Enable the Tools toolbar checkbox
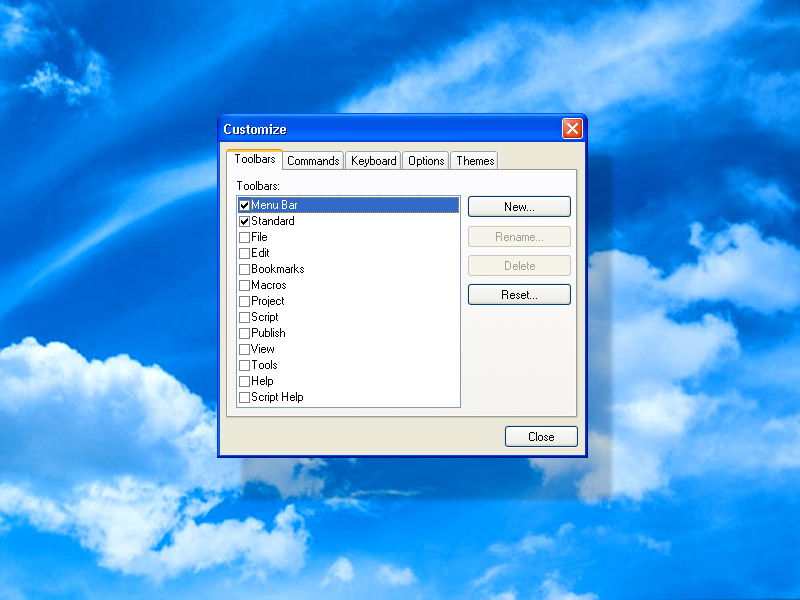This screenshot has width=800, height=600. (x=244, y=365)
